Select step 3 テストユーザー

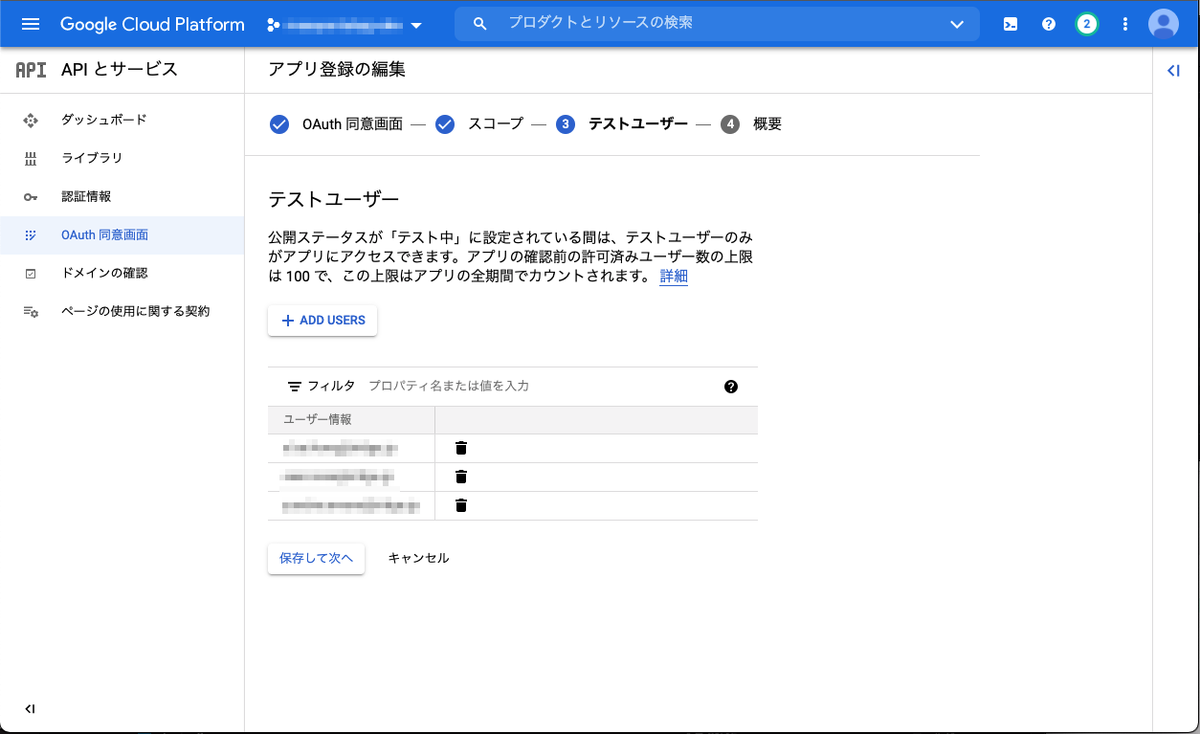click(622, 124)
